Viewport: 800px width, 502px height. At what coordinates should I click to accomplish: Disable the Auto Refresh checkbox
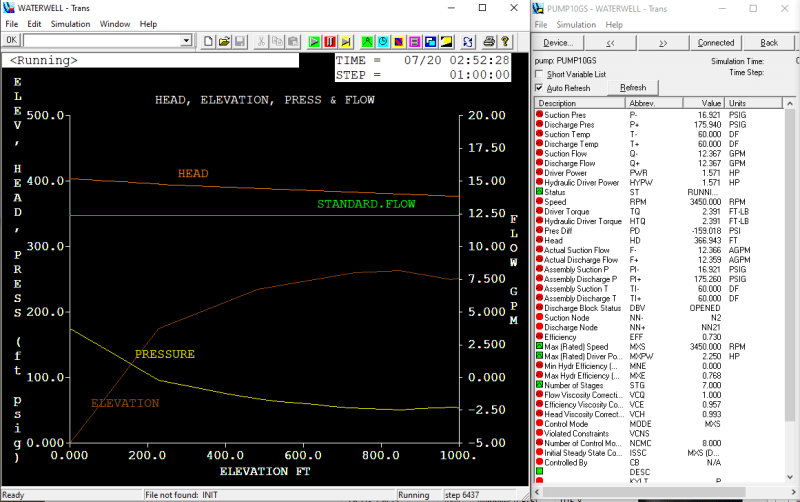pos(539,88)
